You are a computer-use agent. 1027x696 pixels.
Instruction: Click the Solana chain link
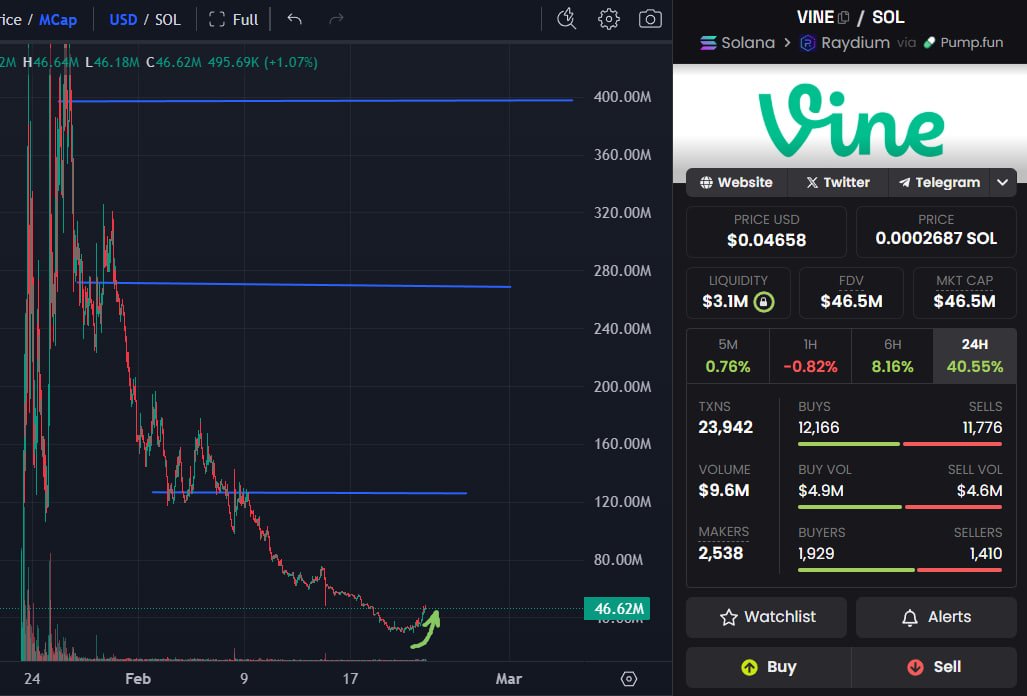tap(738, 43)
